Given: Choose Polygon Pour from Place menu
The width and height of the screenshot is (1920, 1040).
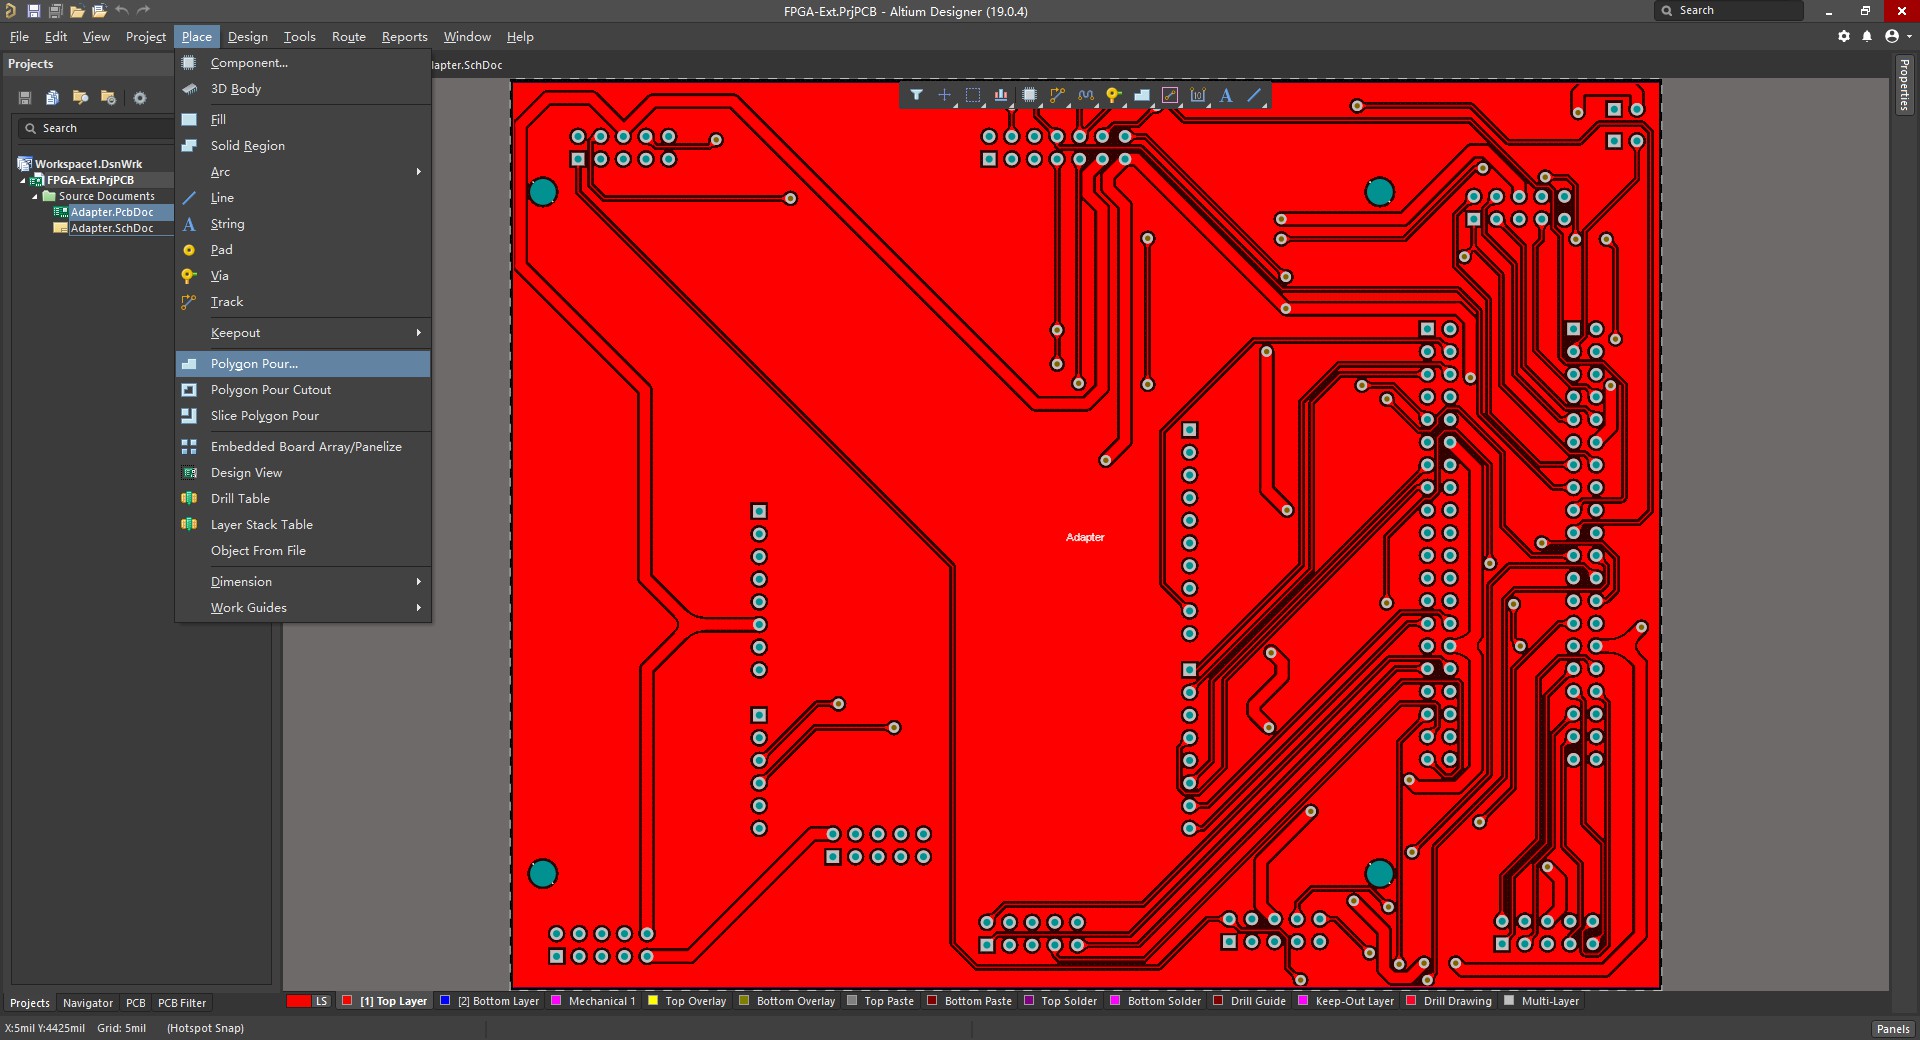Looking at the screenshot, I should [303, 364].
